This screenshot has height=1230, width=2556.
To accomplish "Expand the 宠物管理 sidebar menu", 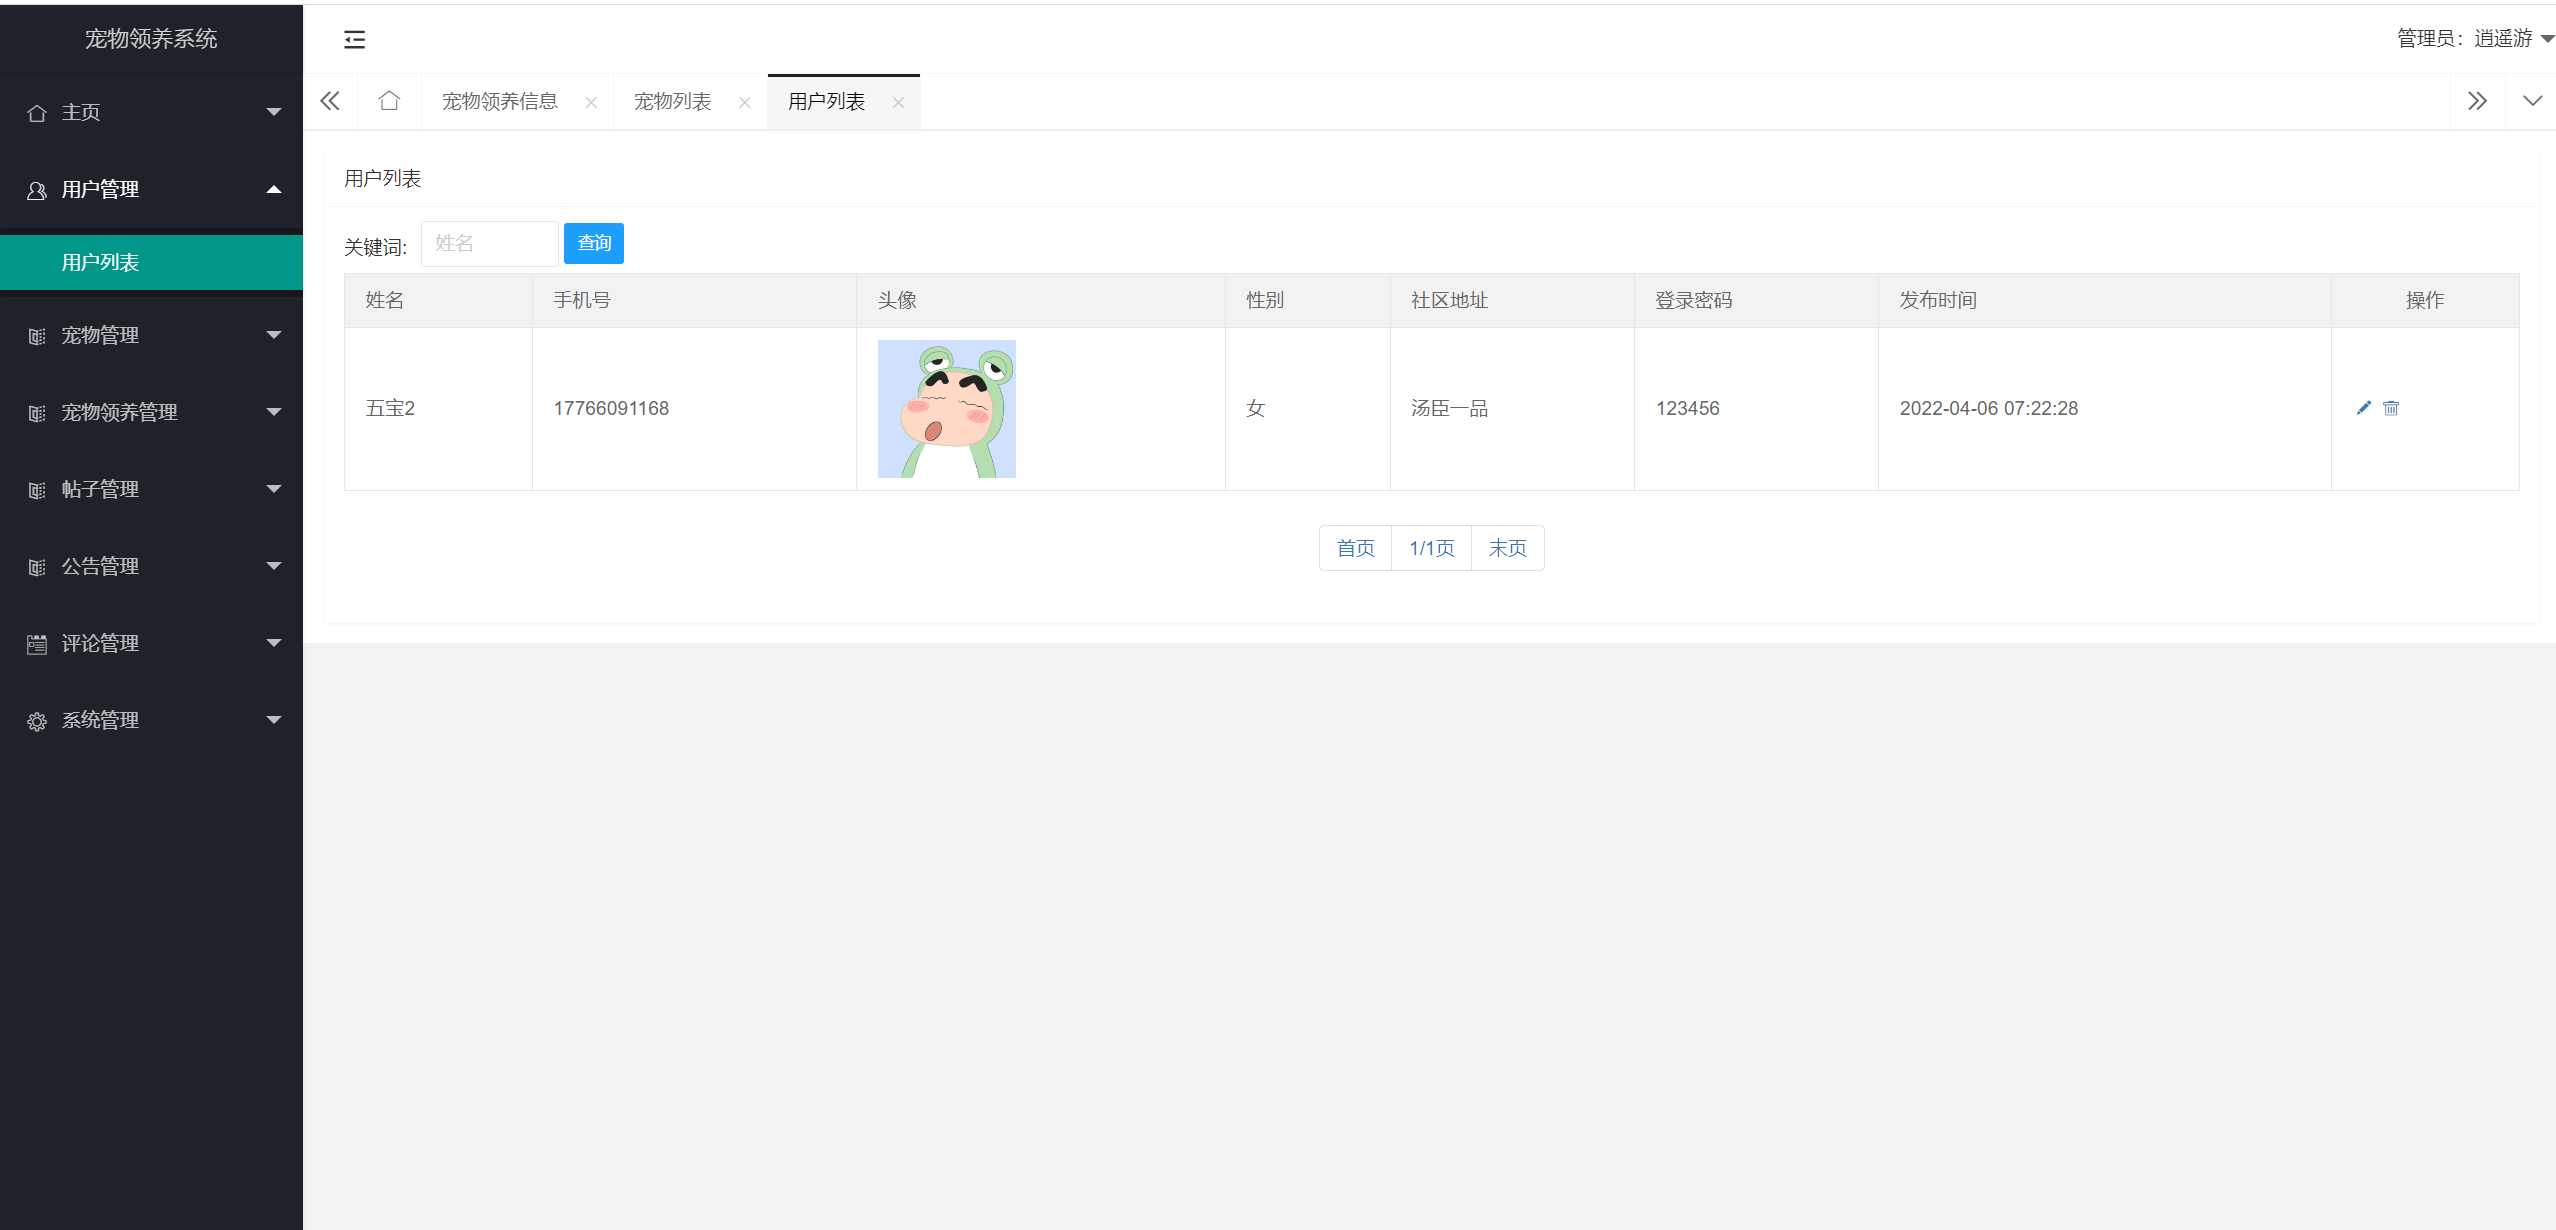I will 150,335.
